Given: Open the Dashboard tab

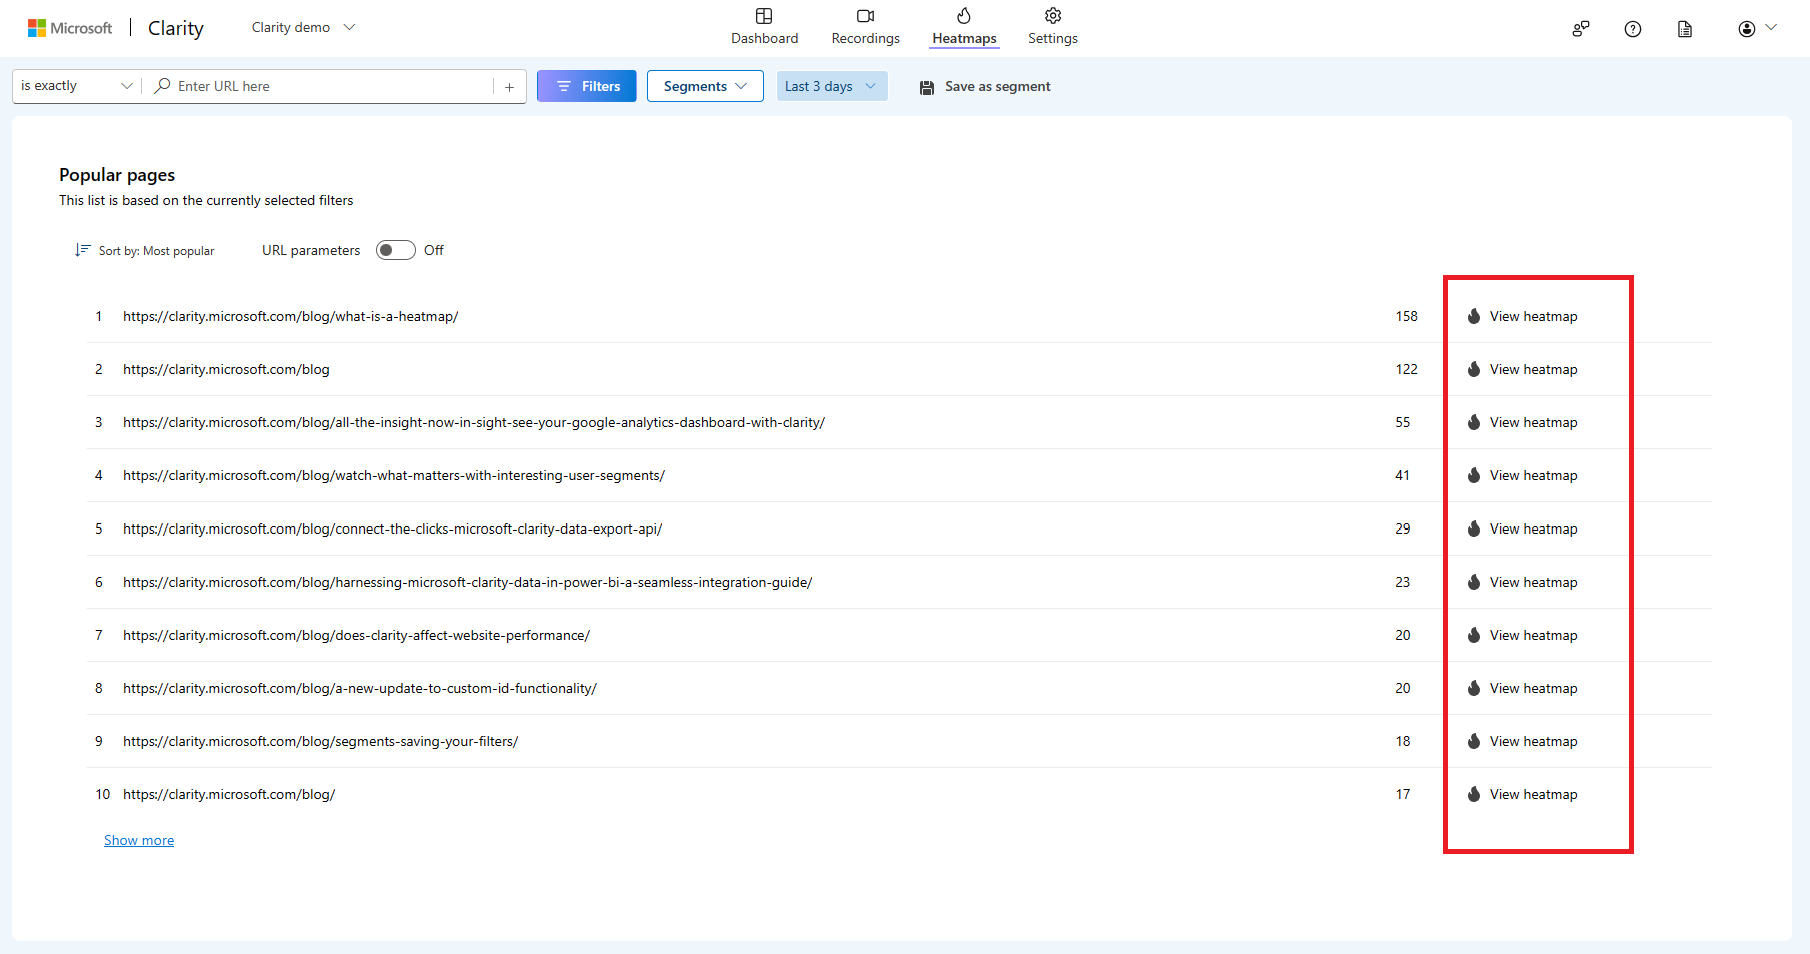Looking at the screenshot, I should point(764,27).
